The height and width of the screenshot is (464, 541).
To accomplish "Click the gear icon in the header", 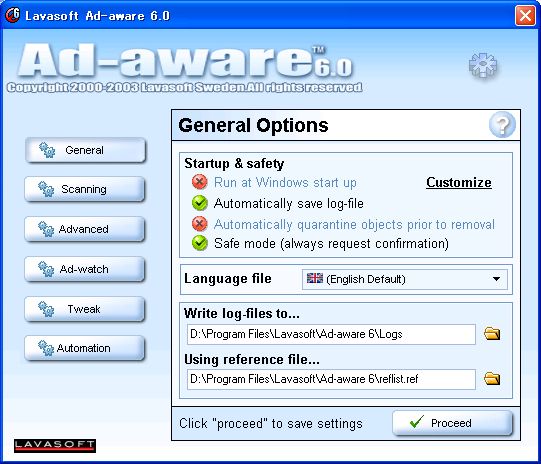I will click(483, 65).
